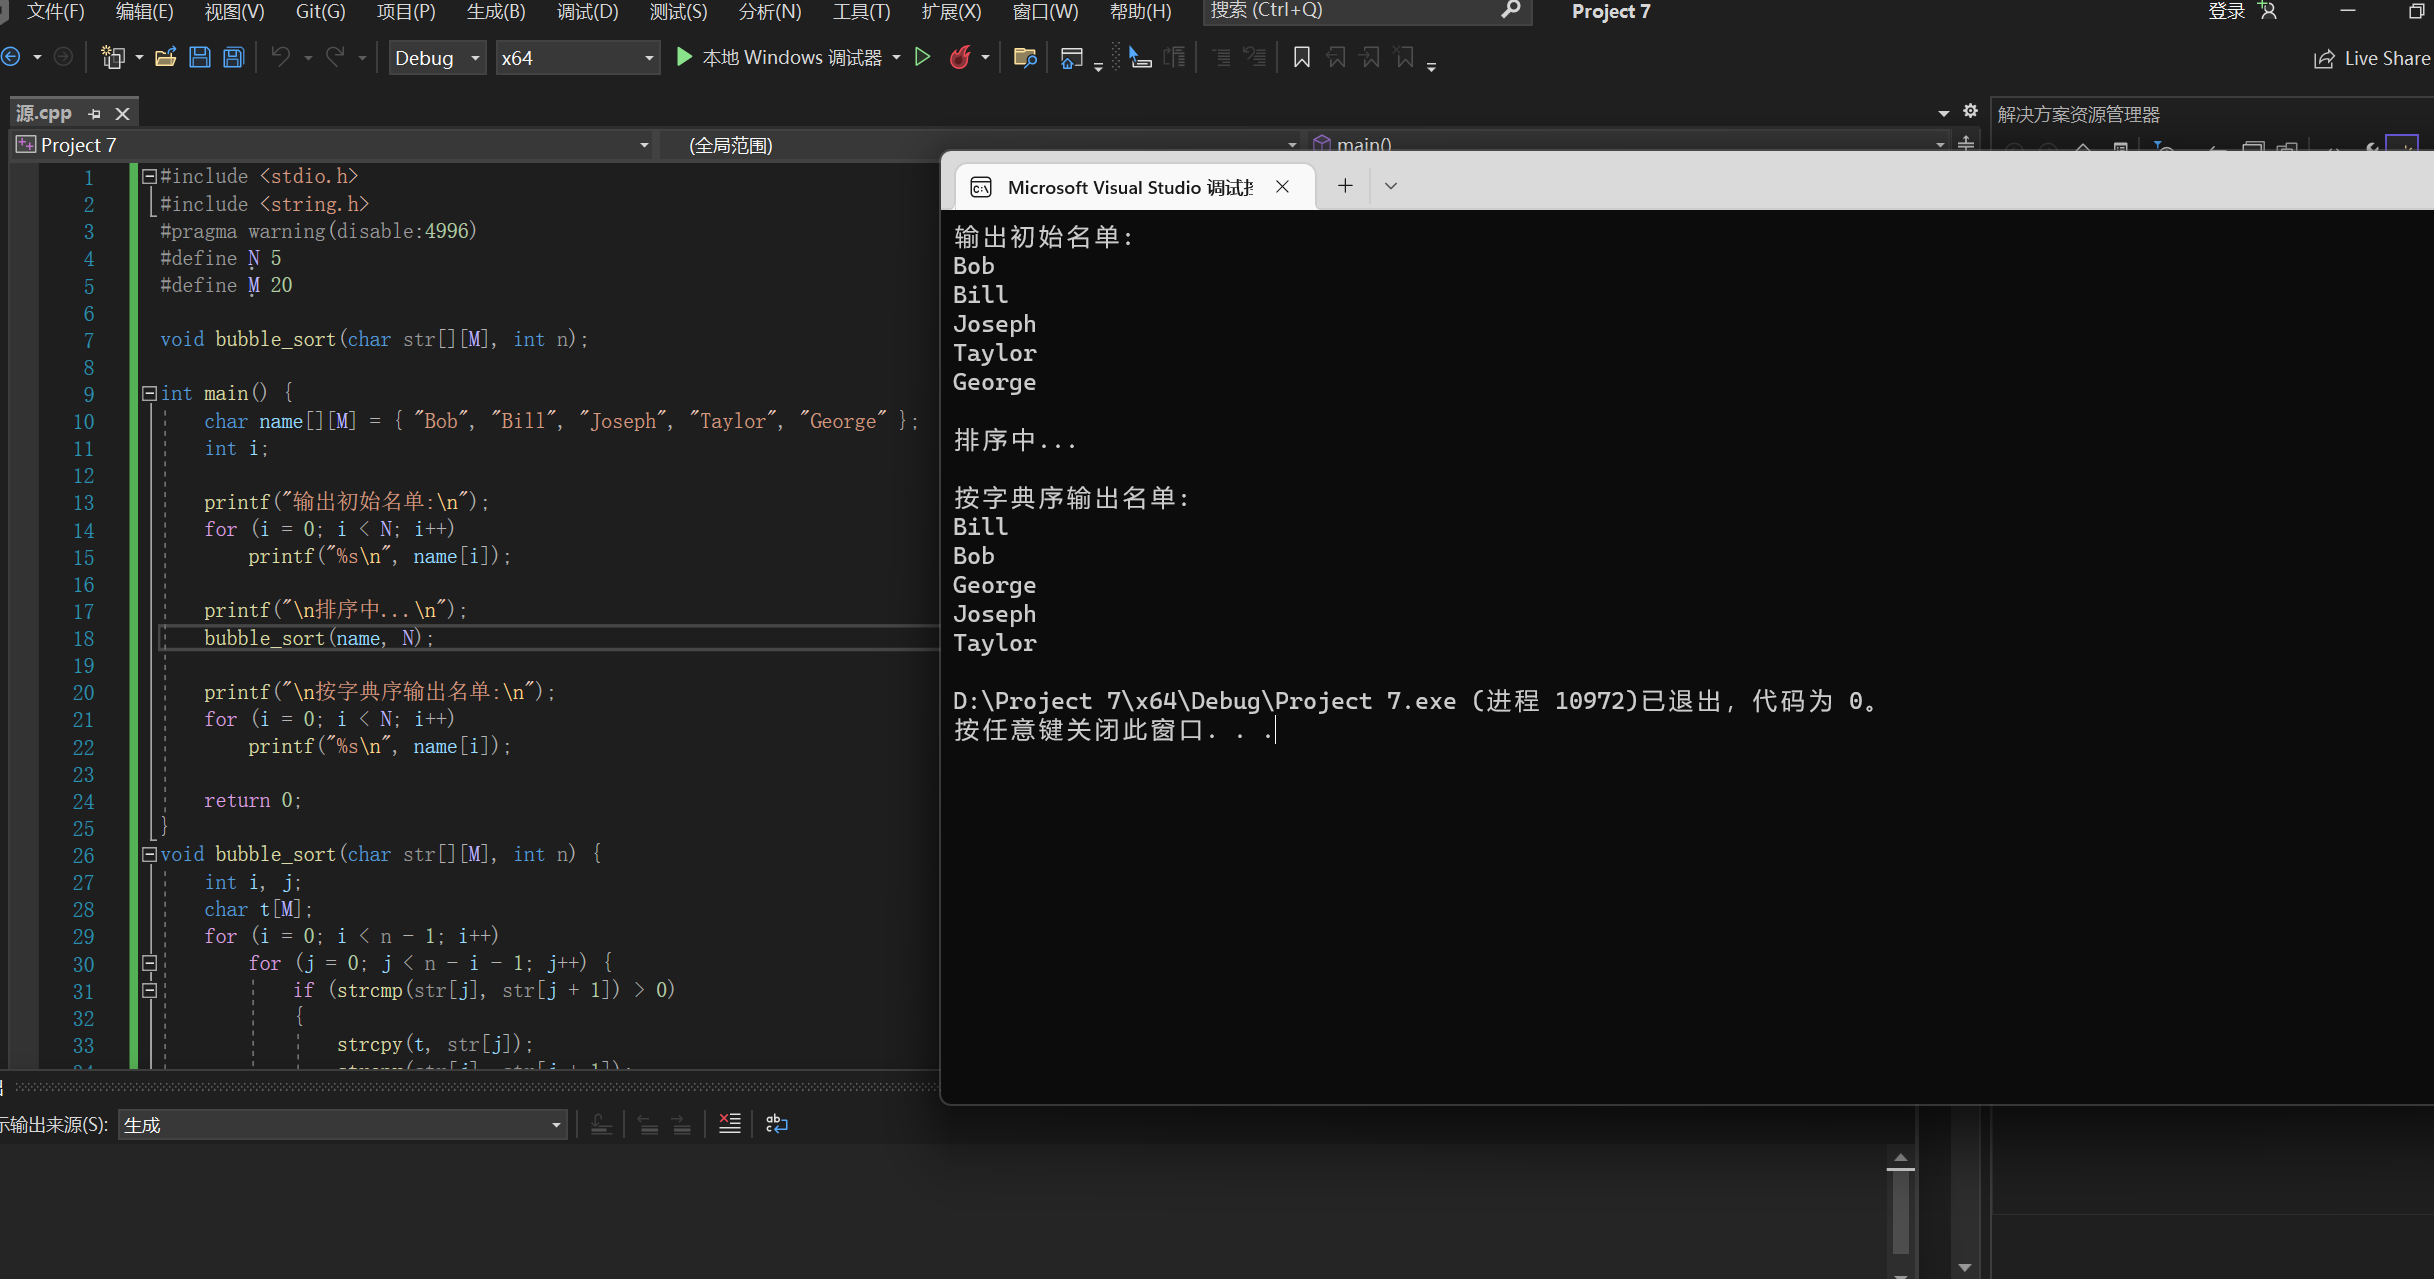Open the x64 platform dropdown
The width and height of the screenshot is (2434, 1279).
pos(577,58)
